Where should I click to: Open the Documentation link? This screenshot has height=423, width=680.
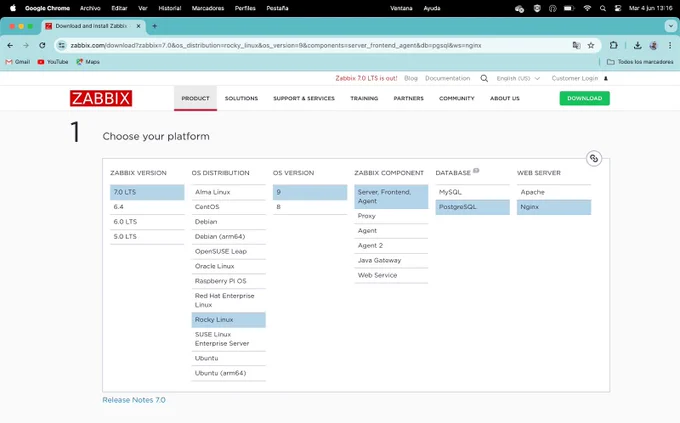(448, 79)
